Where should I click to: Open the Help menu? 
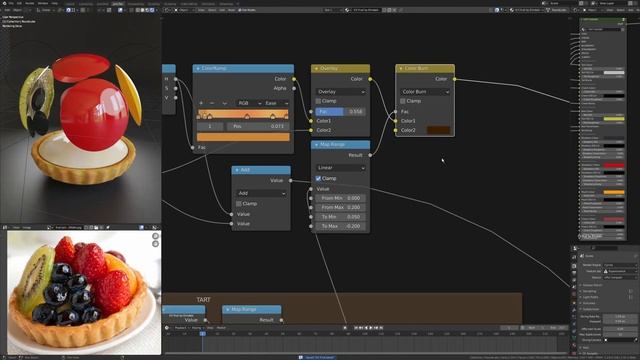click(x=54, y=3)
